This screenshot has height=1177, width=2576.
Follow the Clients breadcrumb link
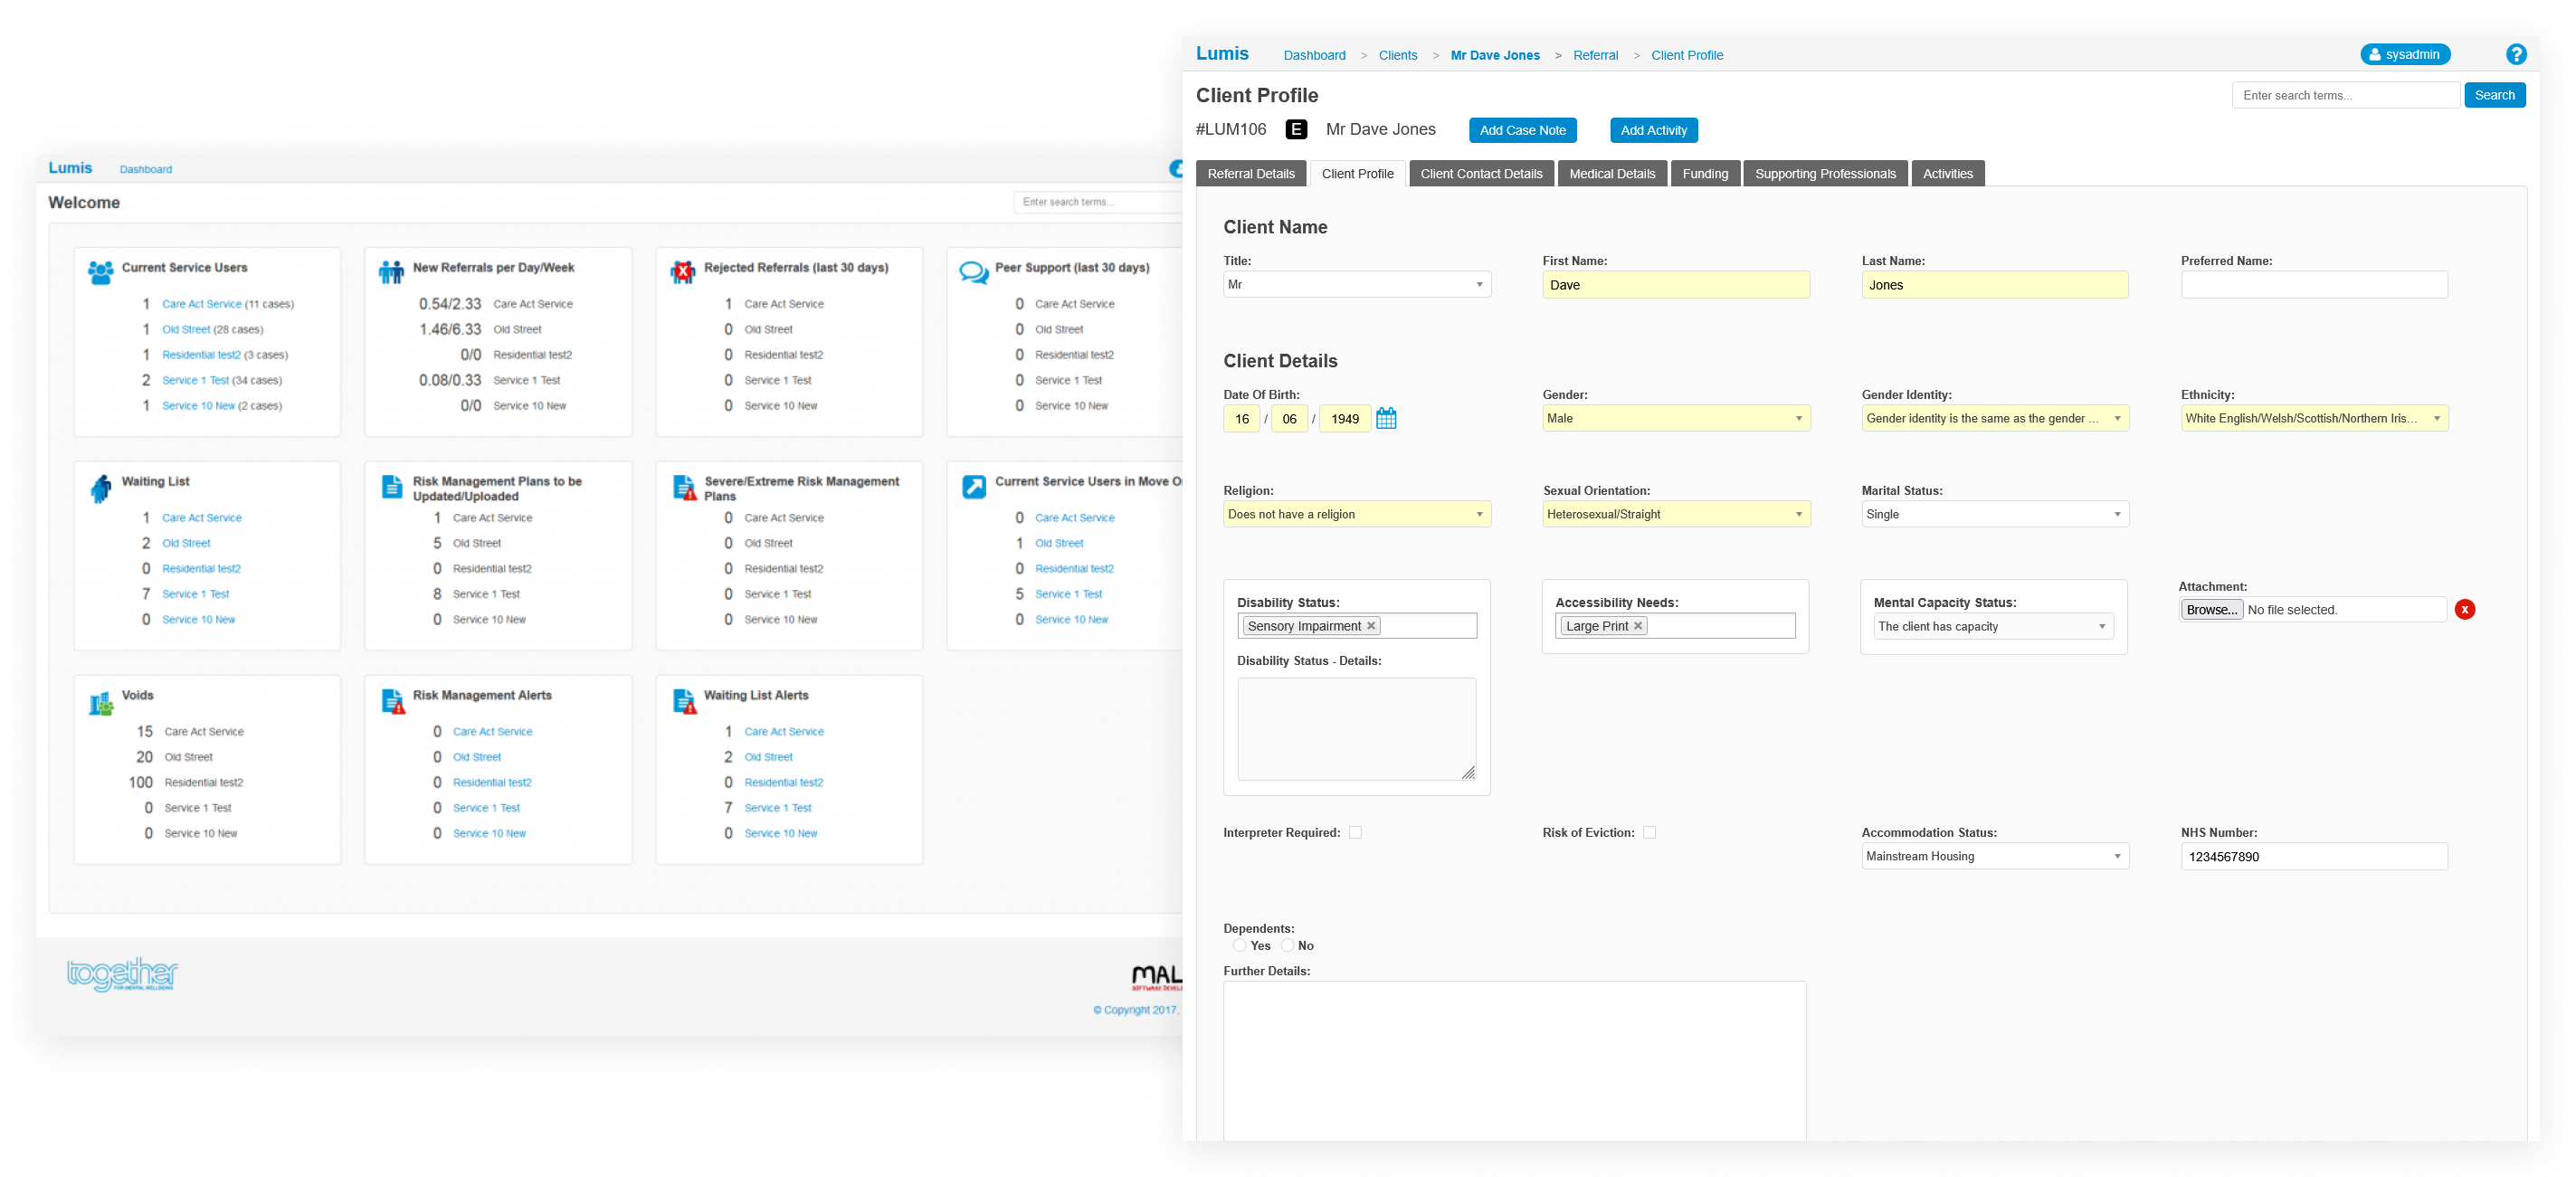point(1397,55)
